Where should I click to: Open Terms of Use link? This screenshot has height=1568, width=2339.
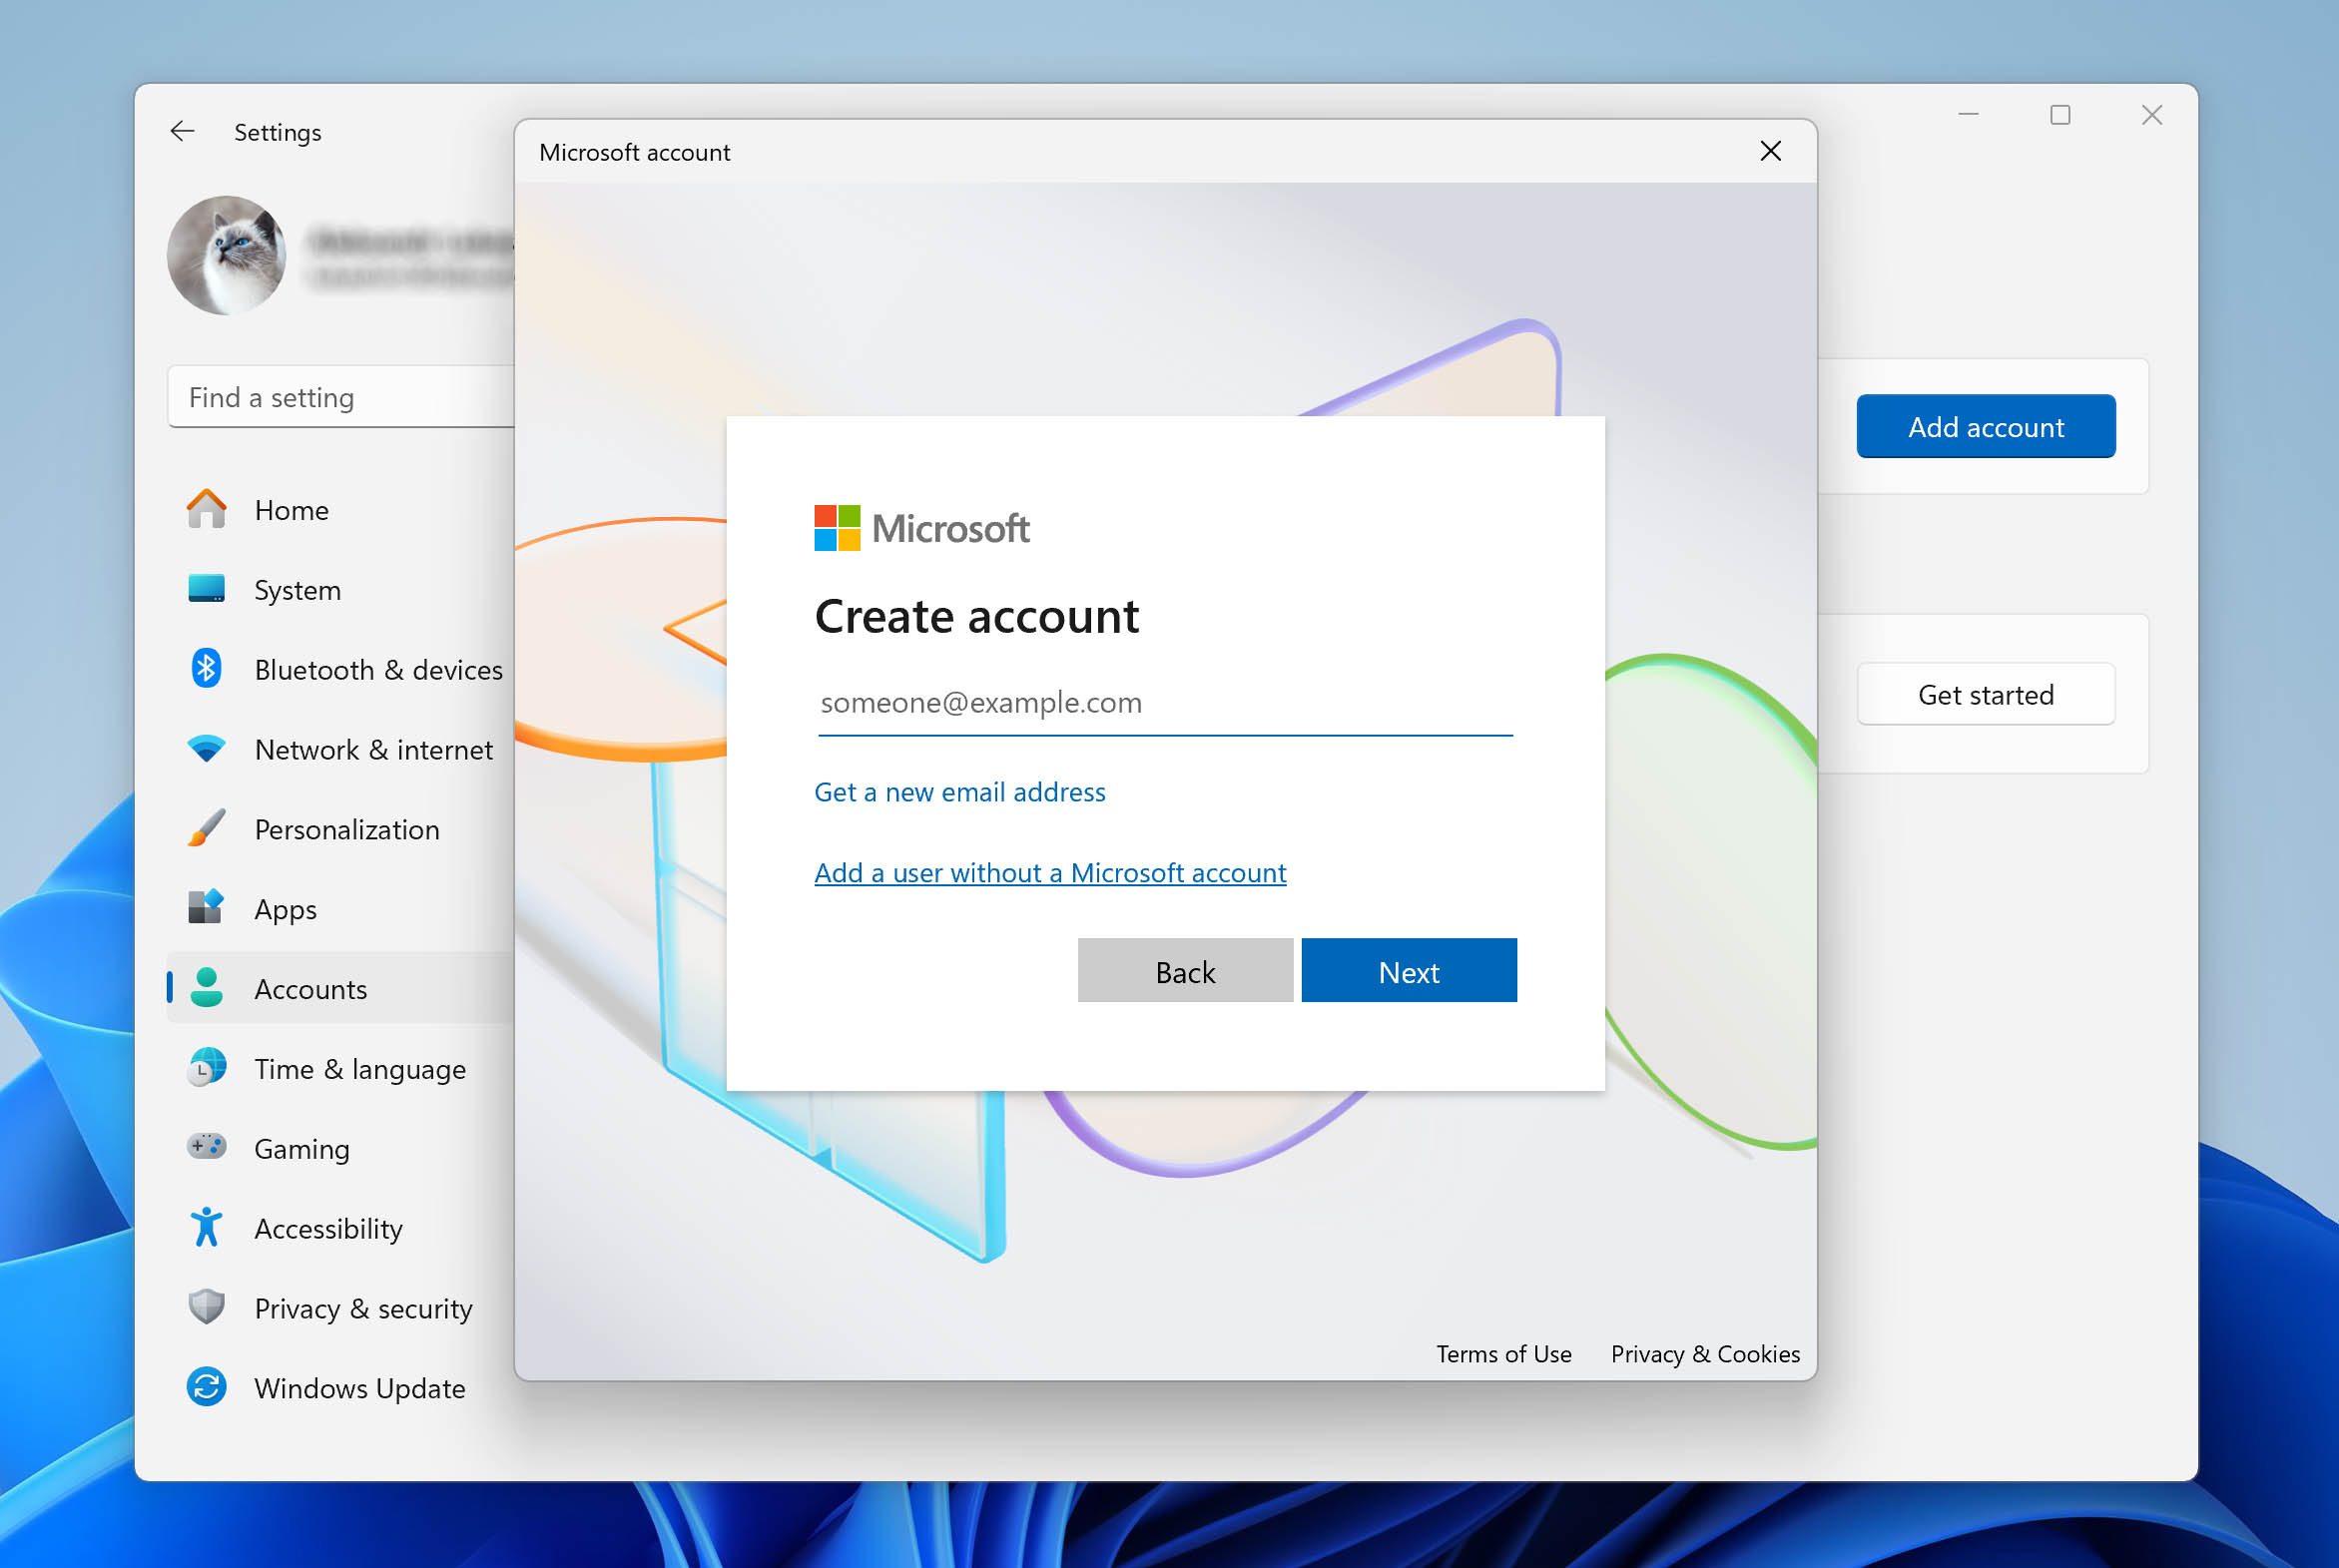tap(1503, 1353)
